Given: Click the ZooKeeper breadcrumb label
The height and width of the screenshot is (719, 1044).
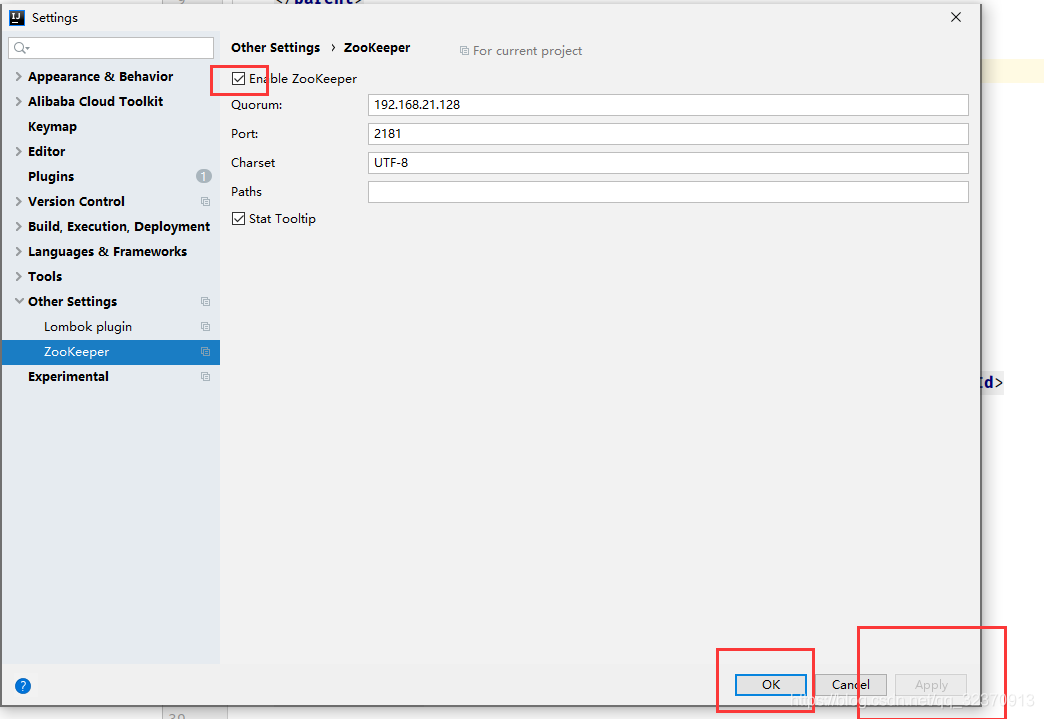Looking at the screenshot, I should [x=377, y=48].
